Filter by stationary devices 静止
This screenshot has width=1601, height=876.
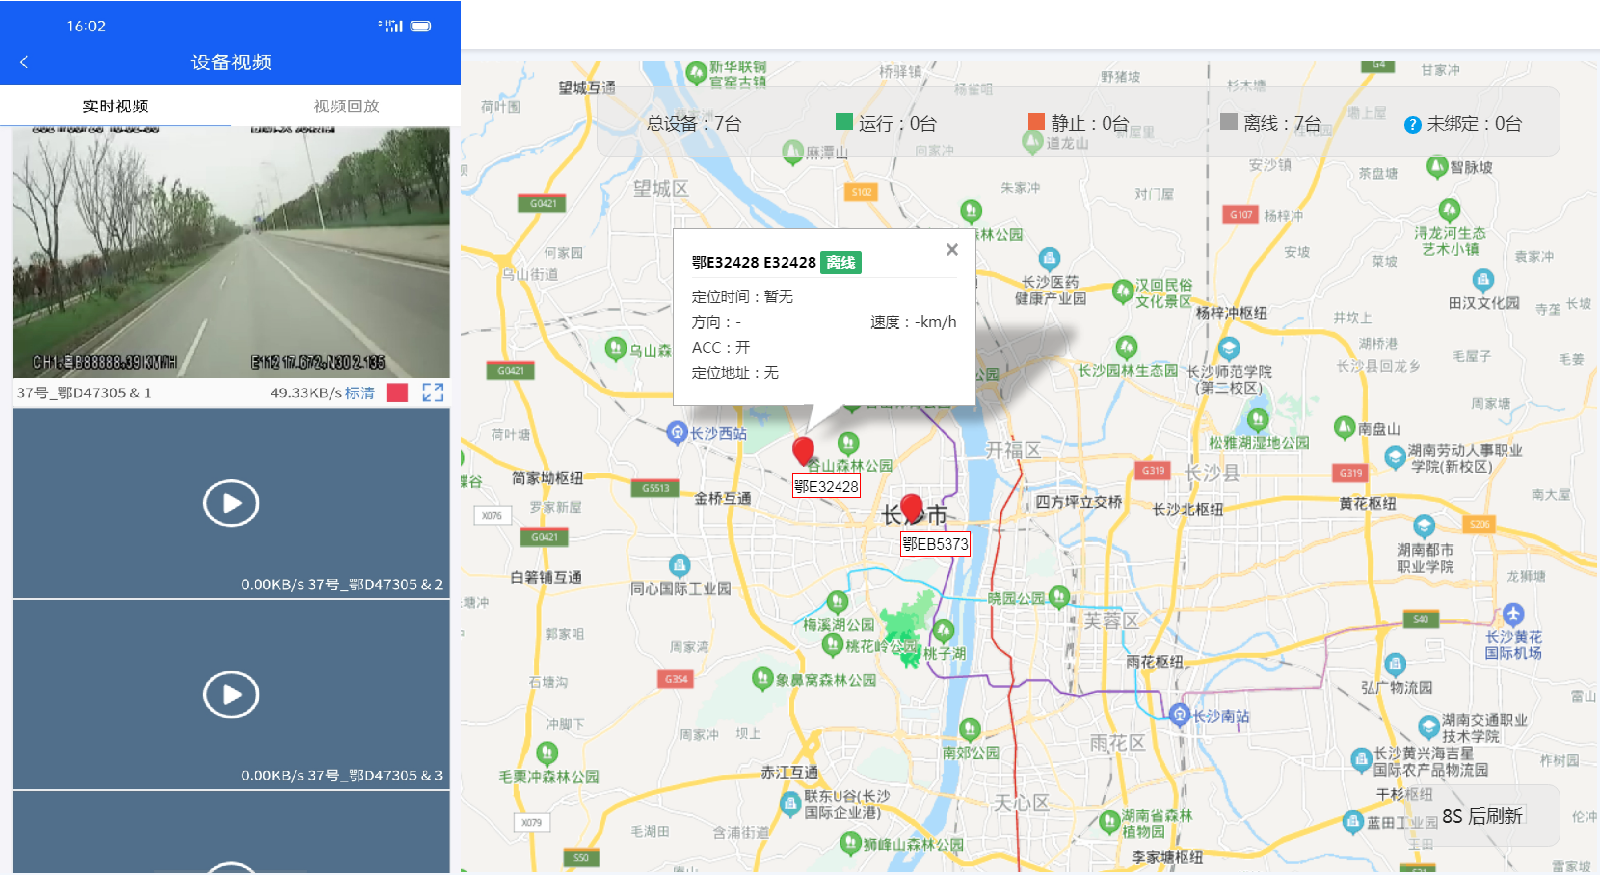pos(1078,123)
